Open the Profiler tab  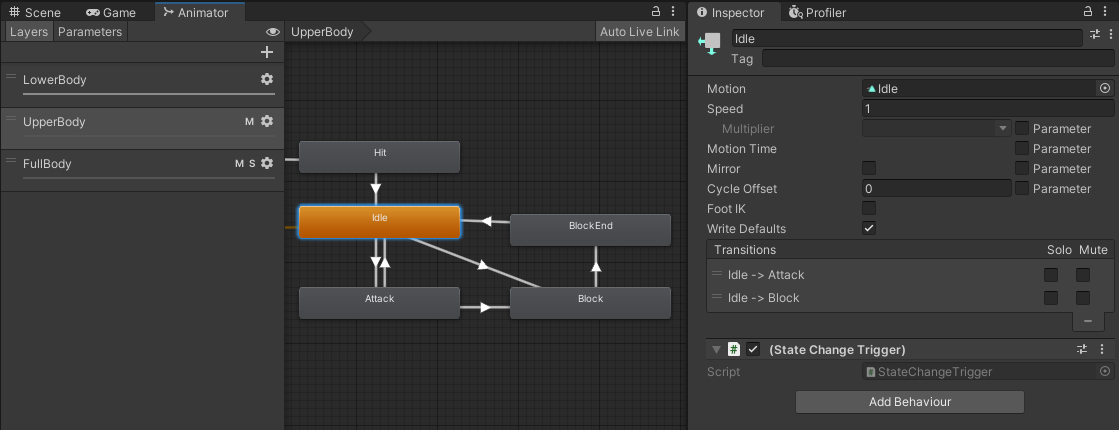[816, 13]
